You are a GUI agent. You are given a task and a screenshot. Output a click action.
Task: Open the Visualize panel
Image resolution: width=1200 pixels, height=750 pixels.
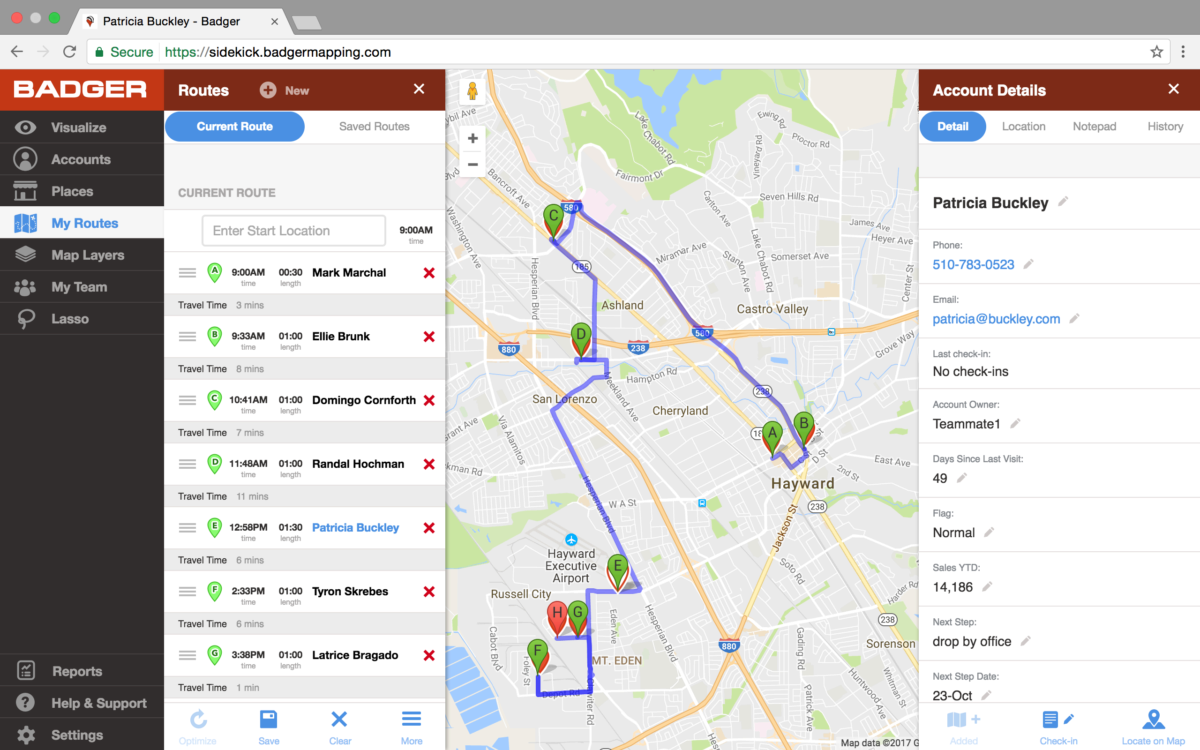click(x=60, y=127)
